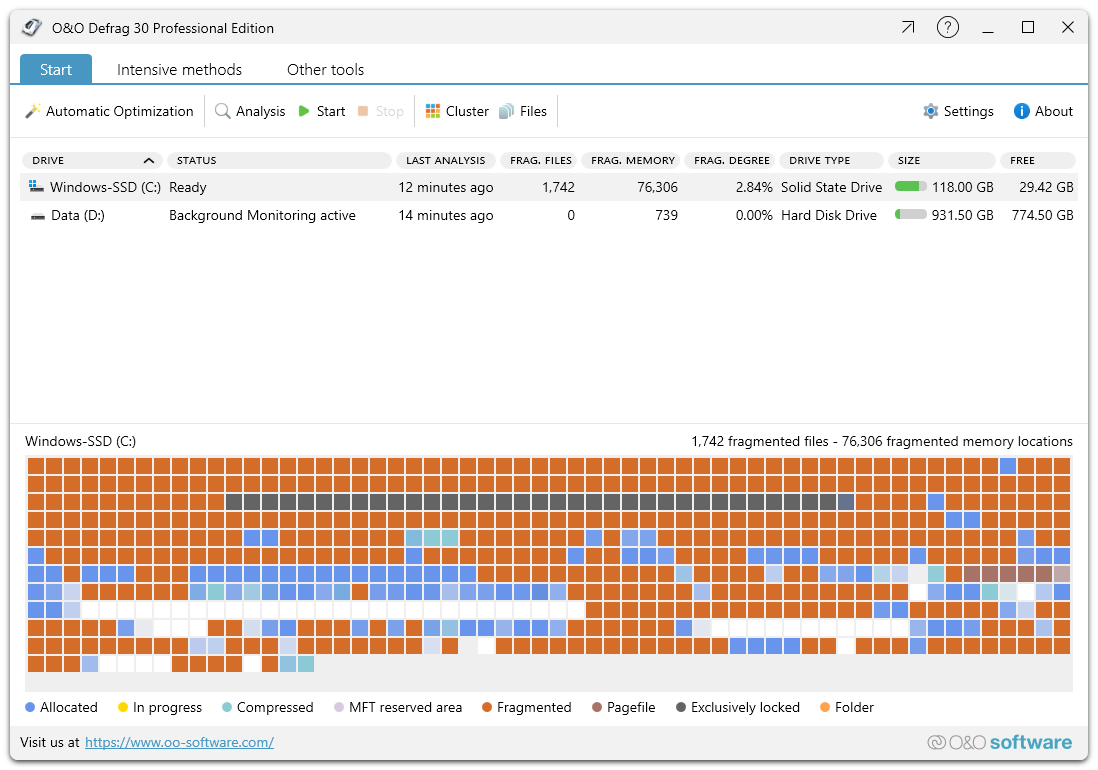This screenshot has width=1098, height=770.
Task: Click the arrow icon in title bar
Action: [907, 28]
